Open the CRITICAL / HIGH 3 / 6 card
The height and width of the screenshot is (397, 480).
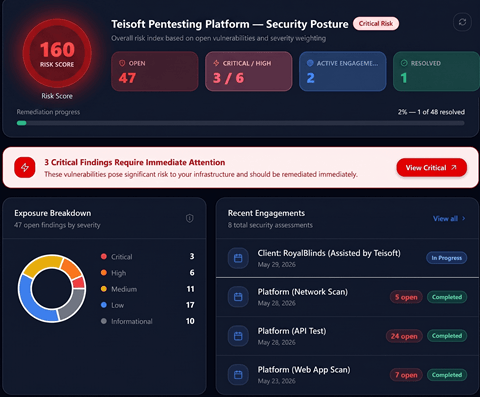pos(249,71)
